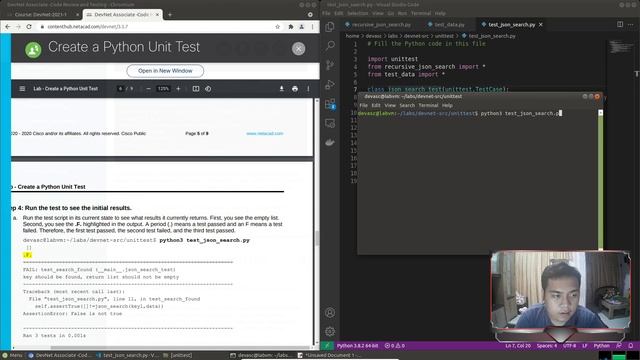Open the taskbar Menu button
Viewport: 640px width, 360px height.
point(12,356)
